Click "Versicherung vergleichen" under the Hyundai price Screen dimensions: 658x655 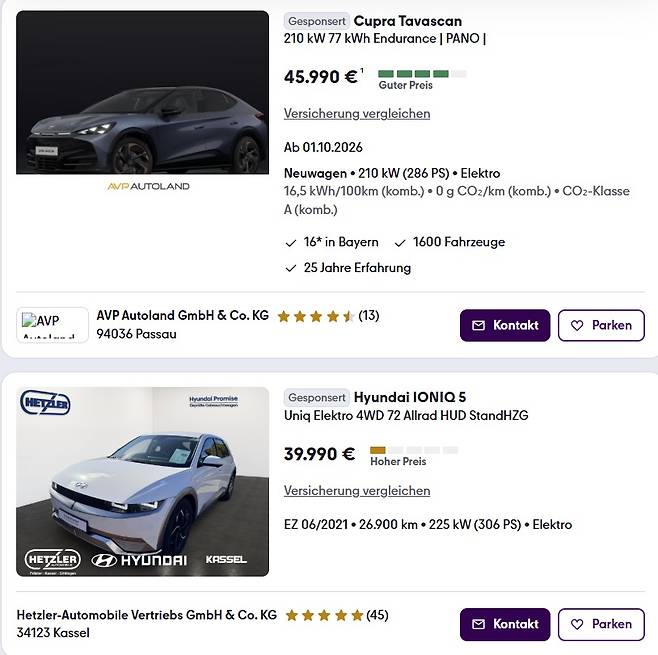tap(357, 491)
